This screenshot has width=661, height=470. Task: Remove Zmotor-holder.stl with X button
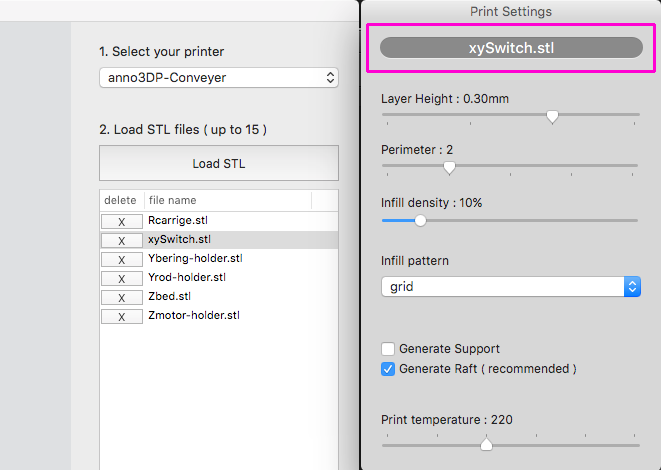pyautogui.click(x=121, y=316)
